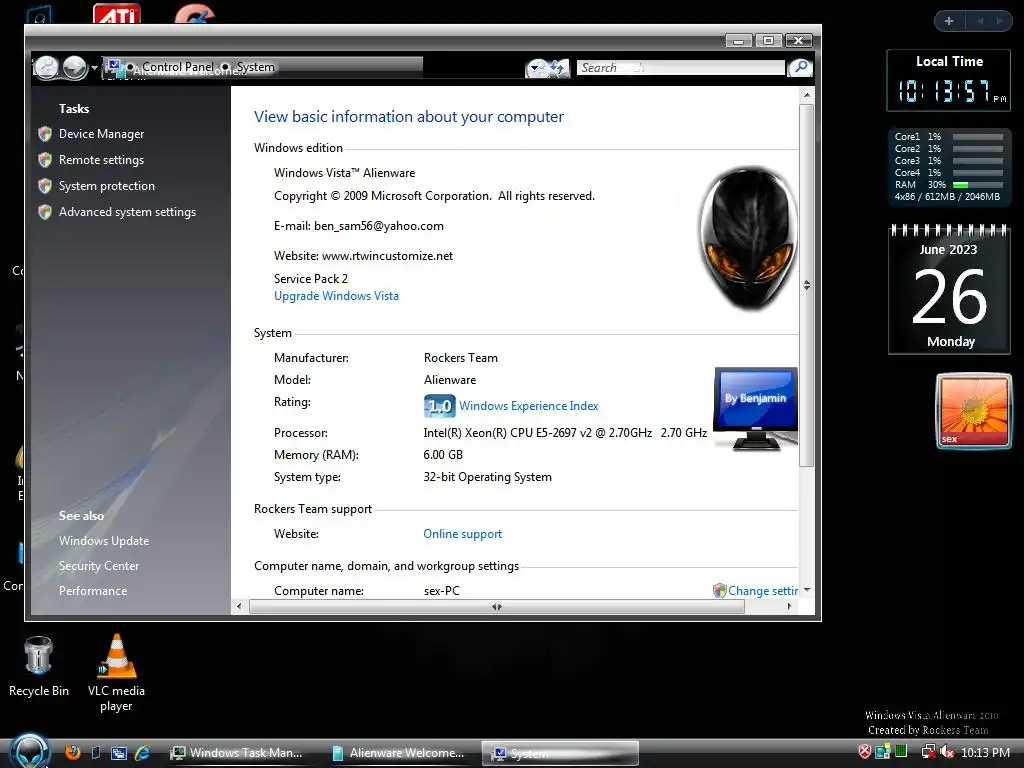This screenshot has height=768, width=1024.
Task: Click the Windows Sidebar tray icon
Action: click(882, 752)
